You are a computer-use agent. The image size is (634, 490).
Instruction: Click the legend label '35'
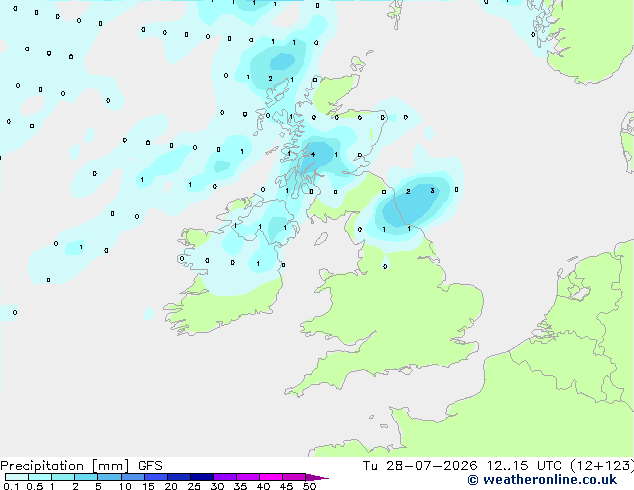[x=240, y=486]
